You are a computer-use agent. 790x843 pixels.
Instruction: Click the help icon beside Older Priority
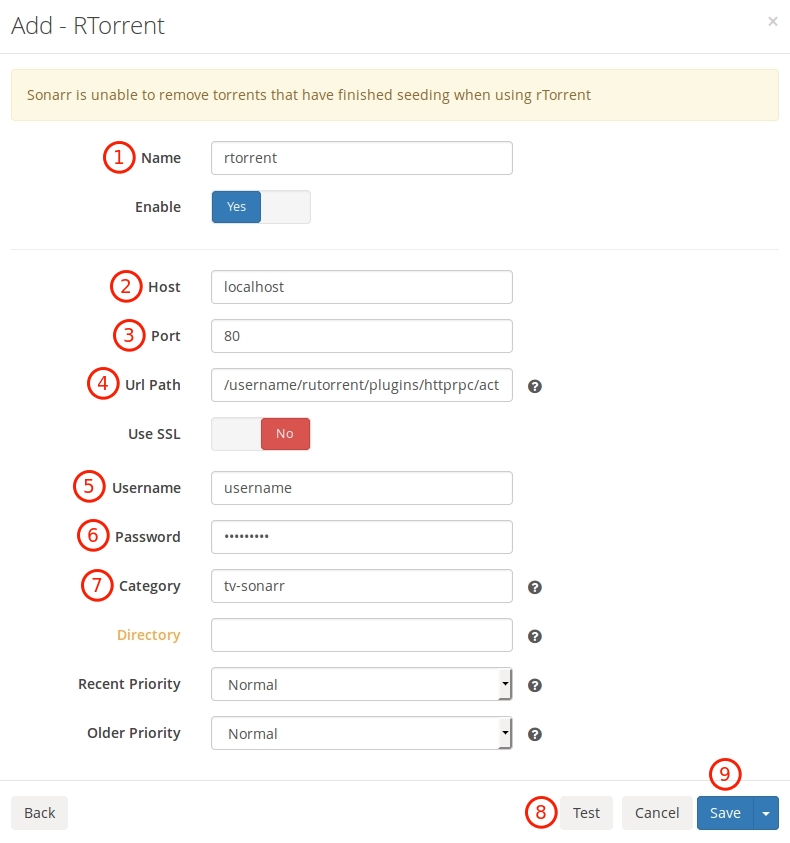(535, 734)
